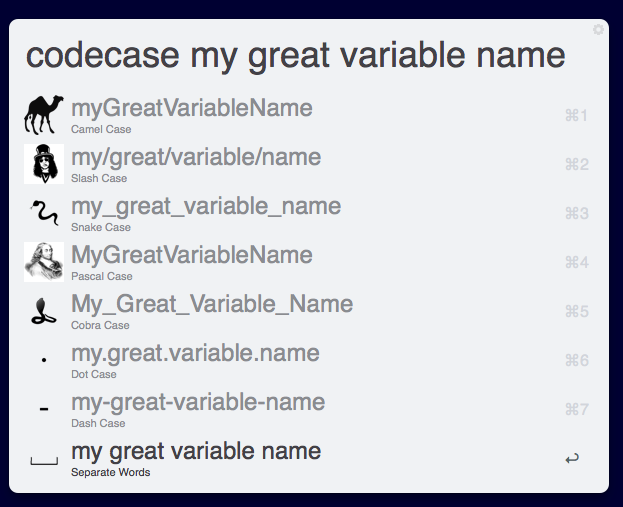Click the cobra icon for Cobra Case
The height and width of the screenshot is (507, 623).
[44, 311]
